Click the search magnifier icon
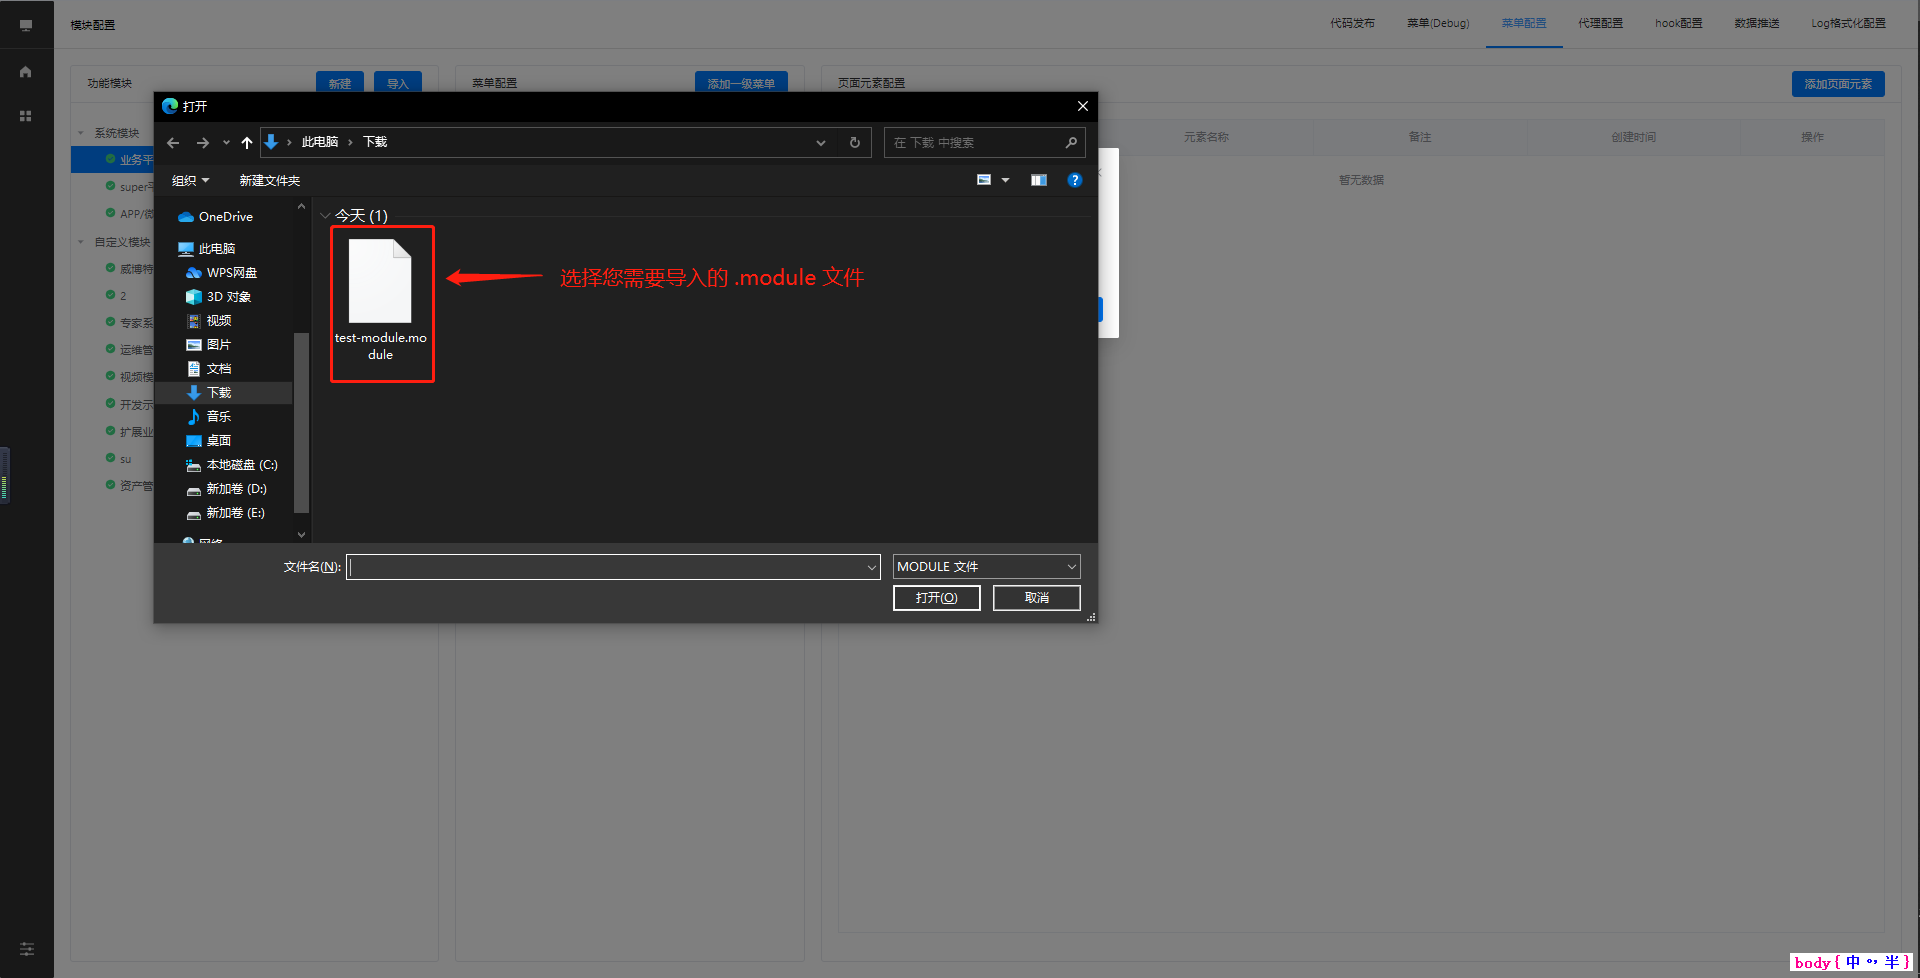Image resolution: width=1920 pixels, height=978 pixels. click(1071, 143)
